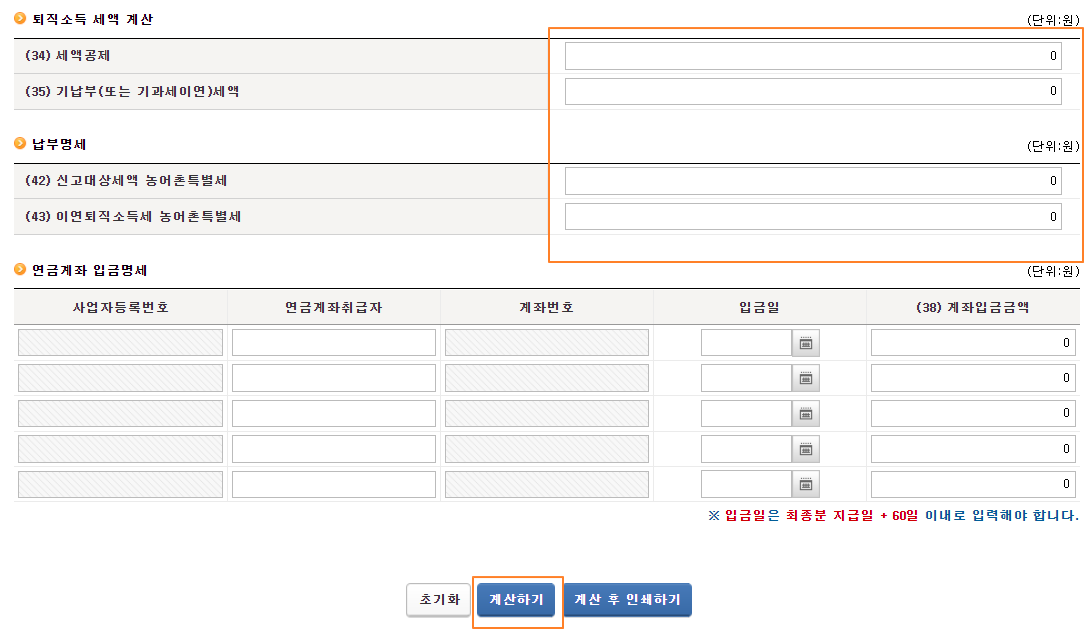Click fourth row (38) 계좌입금금액 field
The image size is (1088, 629).
pyautogui.click(x=974, y=449)
